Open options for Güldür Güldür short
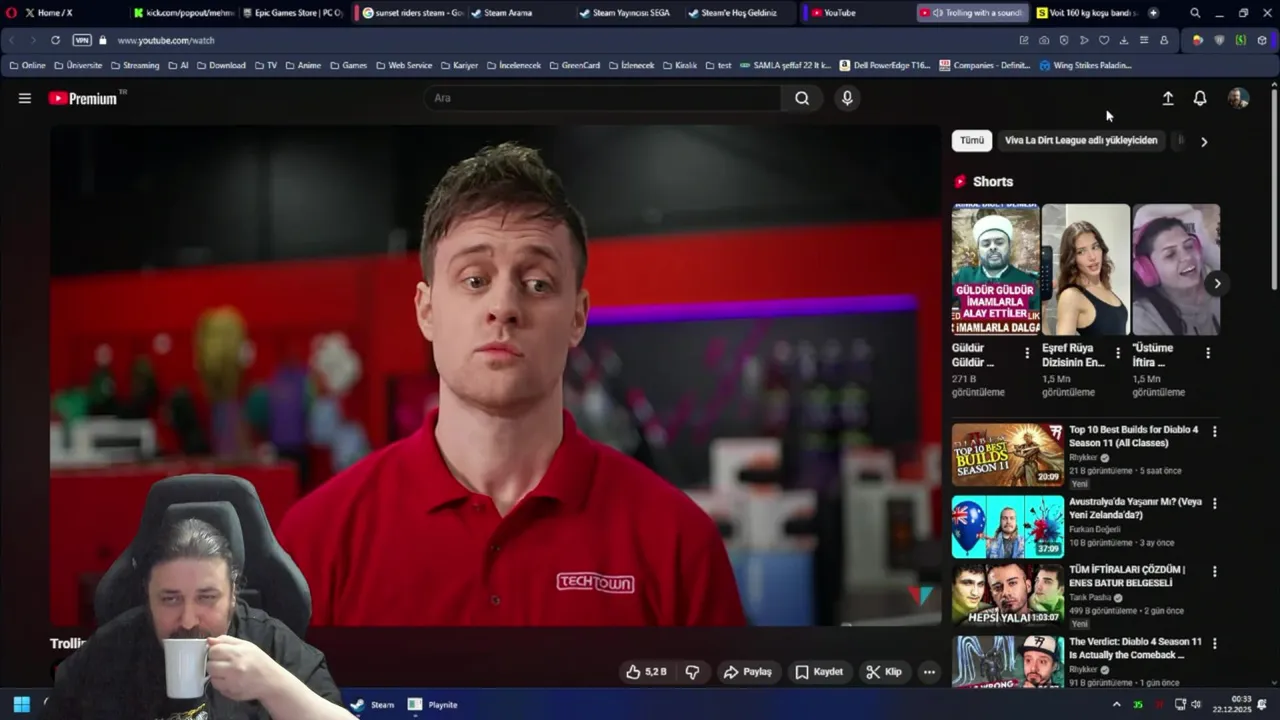Screen dimensions: 1280x720 tap(1027, 353)
